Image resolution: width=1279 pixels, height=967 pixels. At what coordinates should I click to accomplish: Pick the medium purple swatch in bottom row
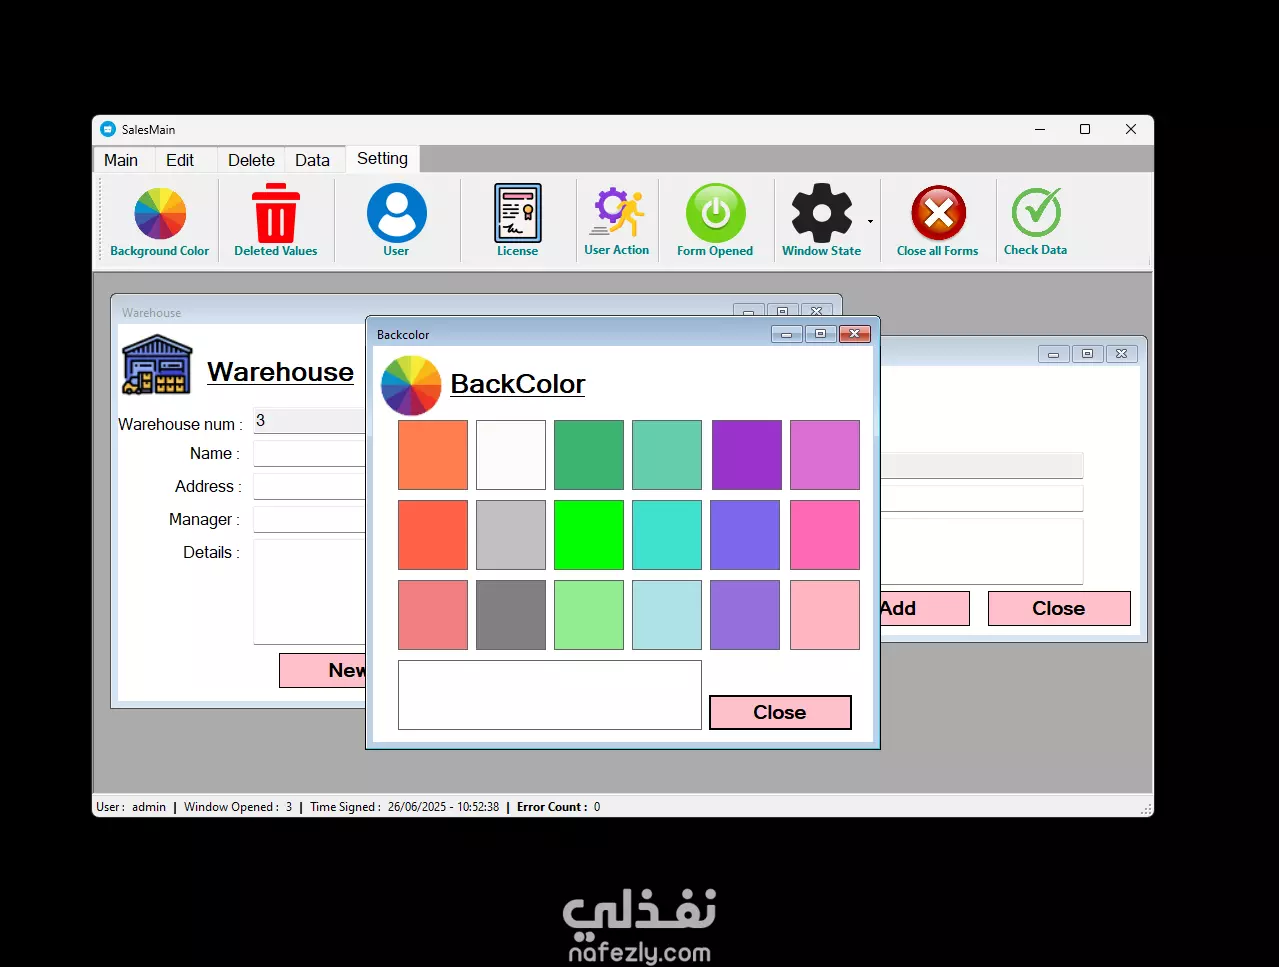745,615
